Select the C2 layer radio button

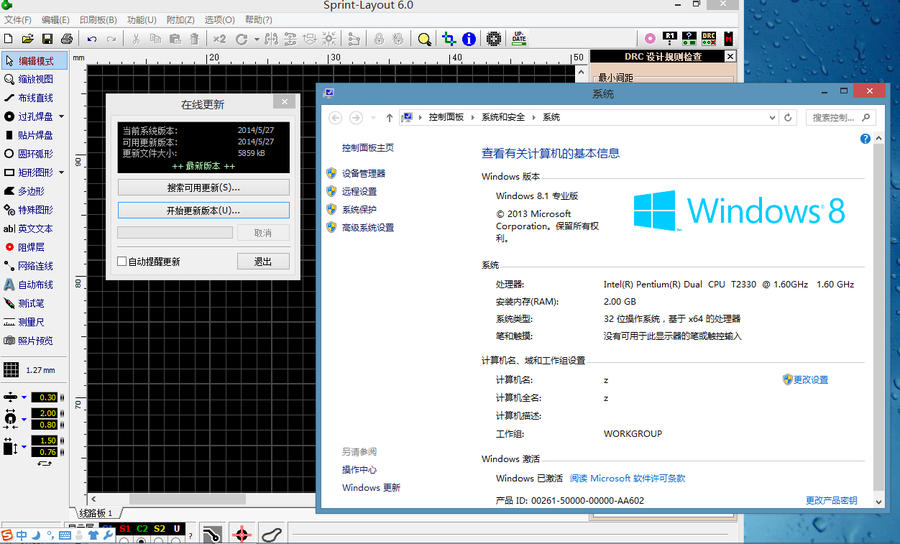tap(141, 541)
